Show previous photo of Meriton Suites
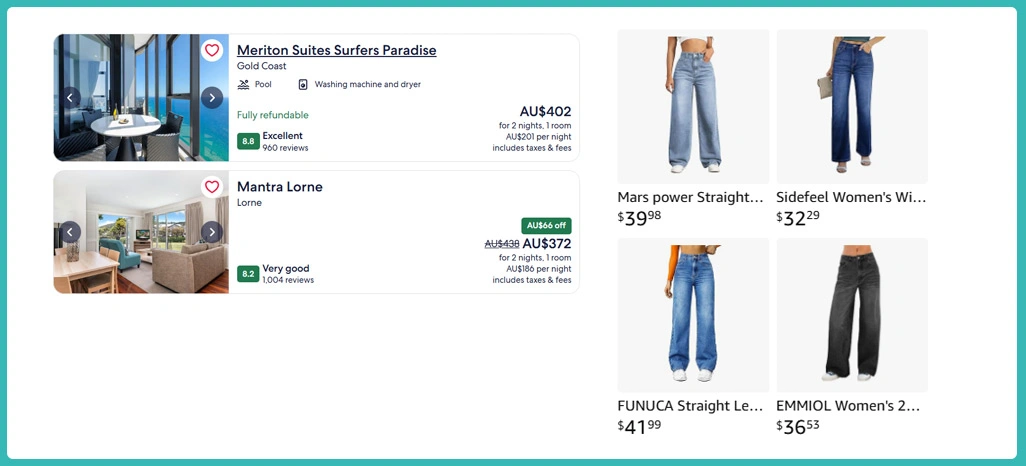Viewport: 1026px width, 466px height. click(x=70, y=97)
